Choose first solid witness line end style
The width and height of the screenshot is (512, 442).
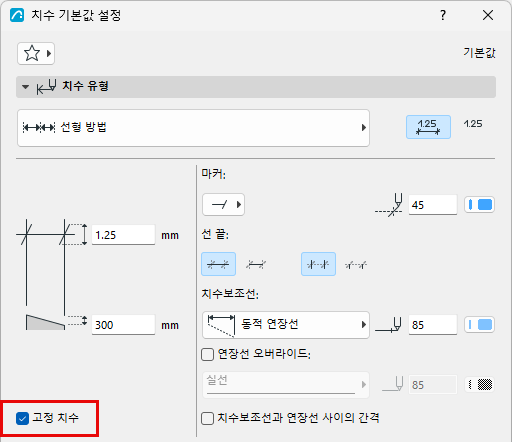[218, 264]
